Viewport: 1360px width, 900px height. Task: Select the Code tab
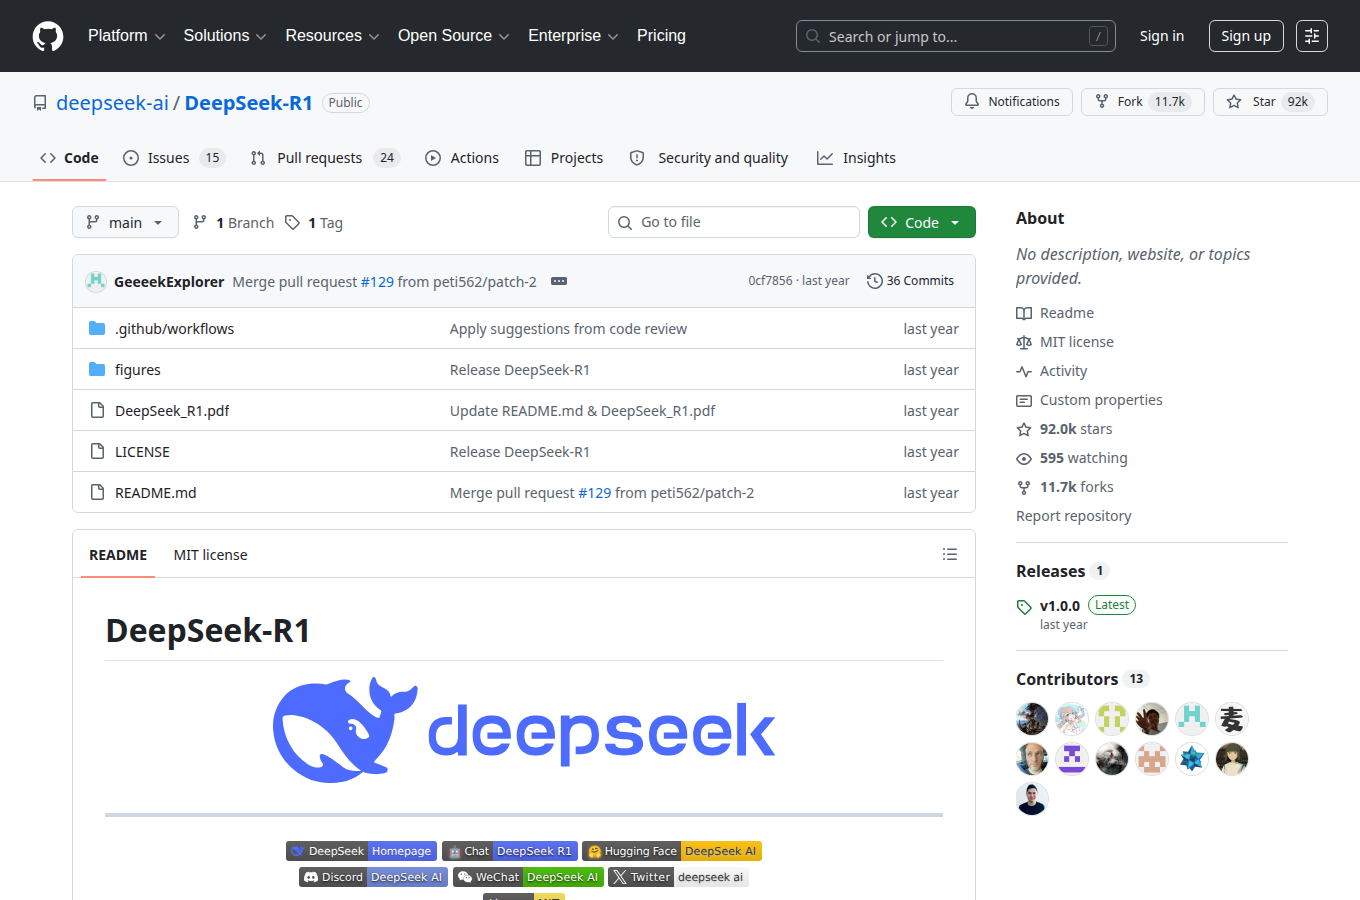(69, 158)
